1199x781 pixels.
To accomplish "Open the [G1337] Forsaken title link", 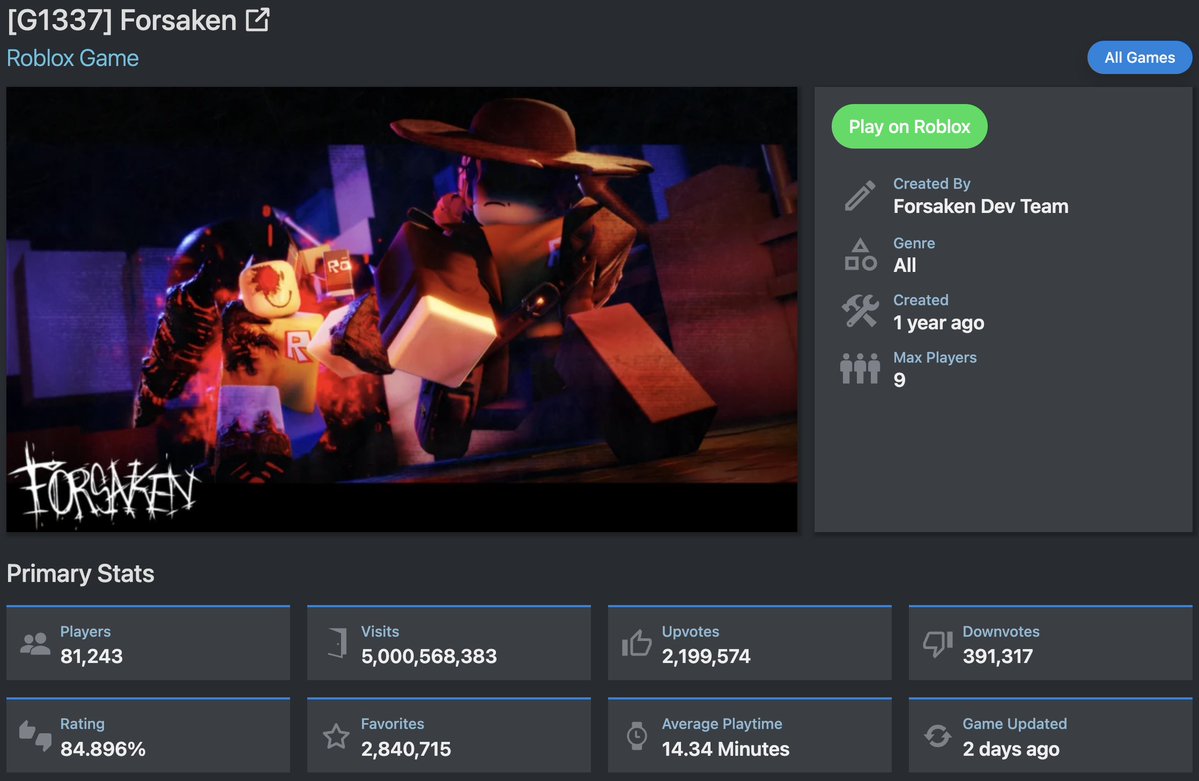I will point(122,21).
